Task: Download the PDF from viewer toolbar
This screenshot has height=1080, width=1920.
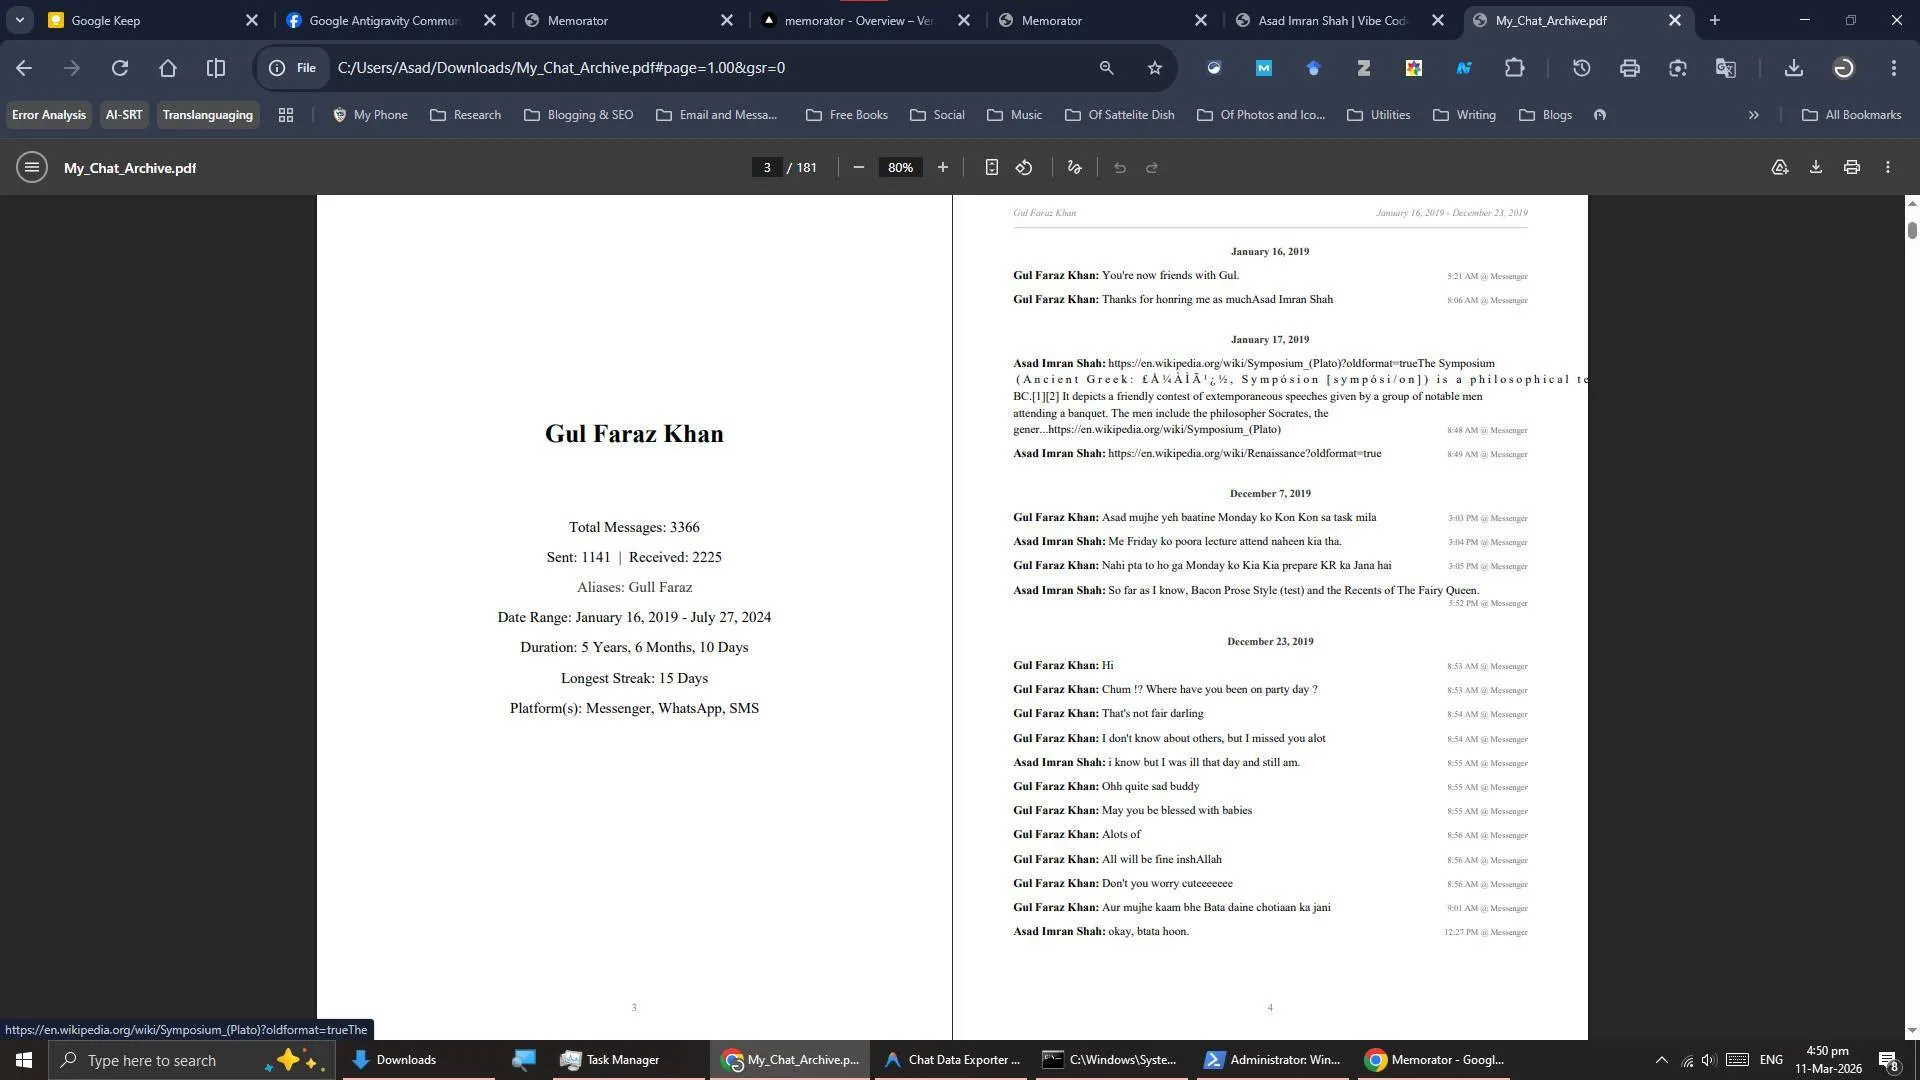Action: [x=1815, y=168]
